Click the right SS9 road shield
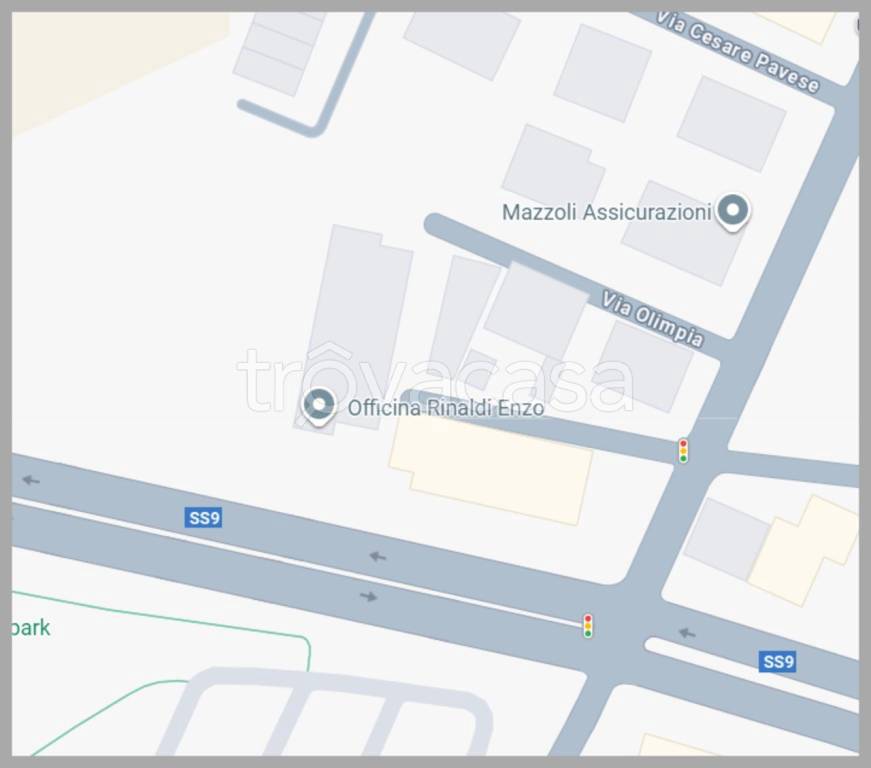 [777, 661]
